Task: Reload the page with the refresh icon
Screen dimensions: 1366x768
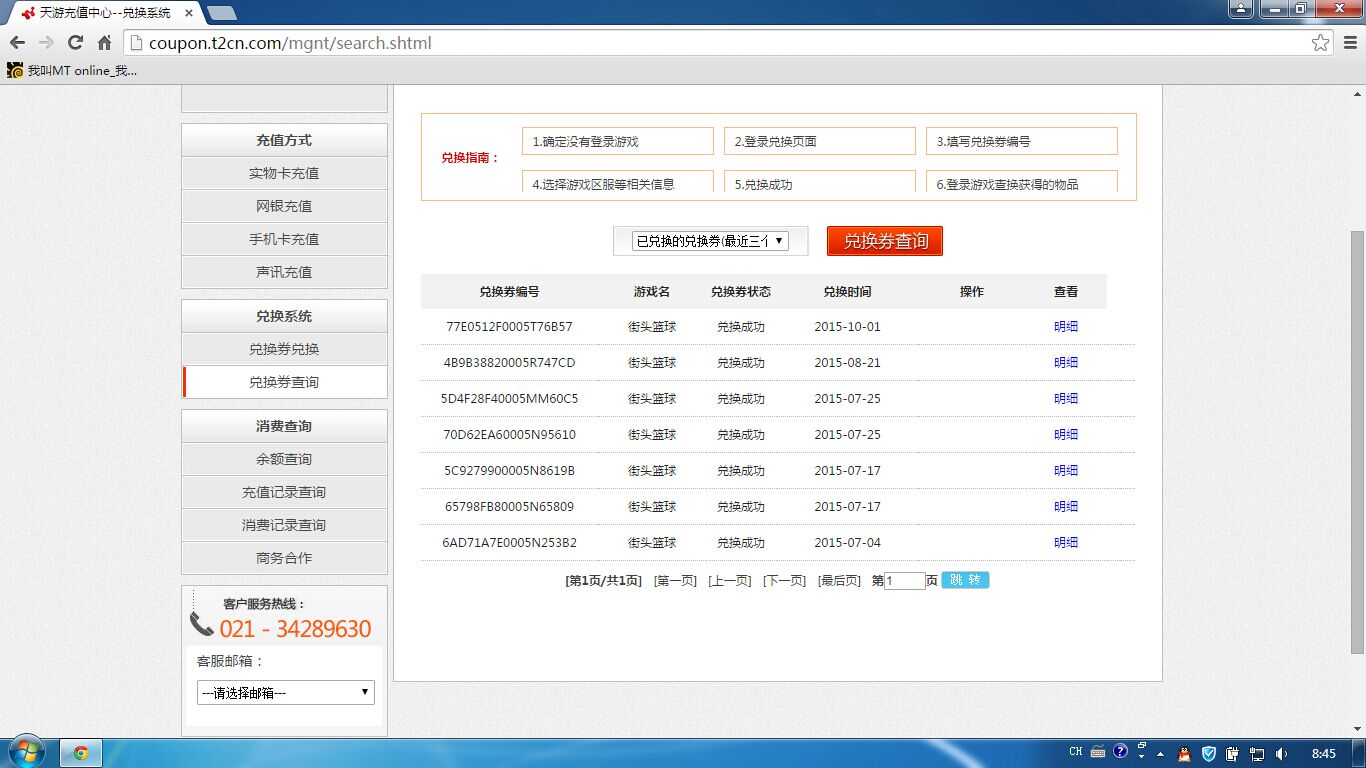Action: pyautogui.click(x=75, y=43)
